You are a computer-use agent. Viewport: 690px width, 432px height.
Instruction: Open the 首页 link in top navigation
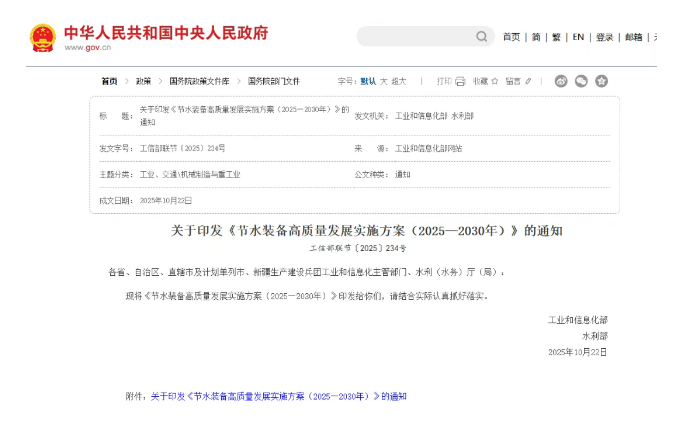tap(511, 37)
